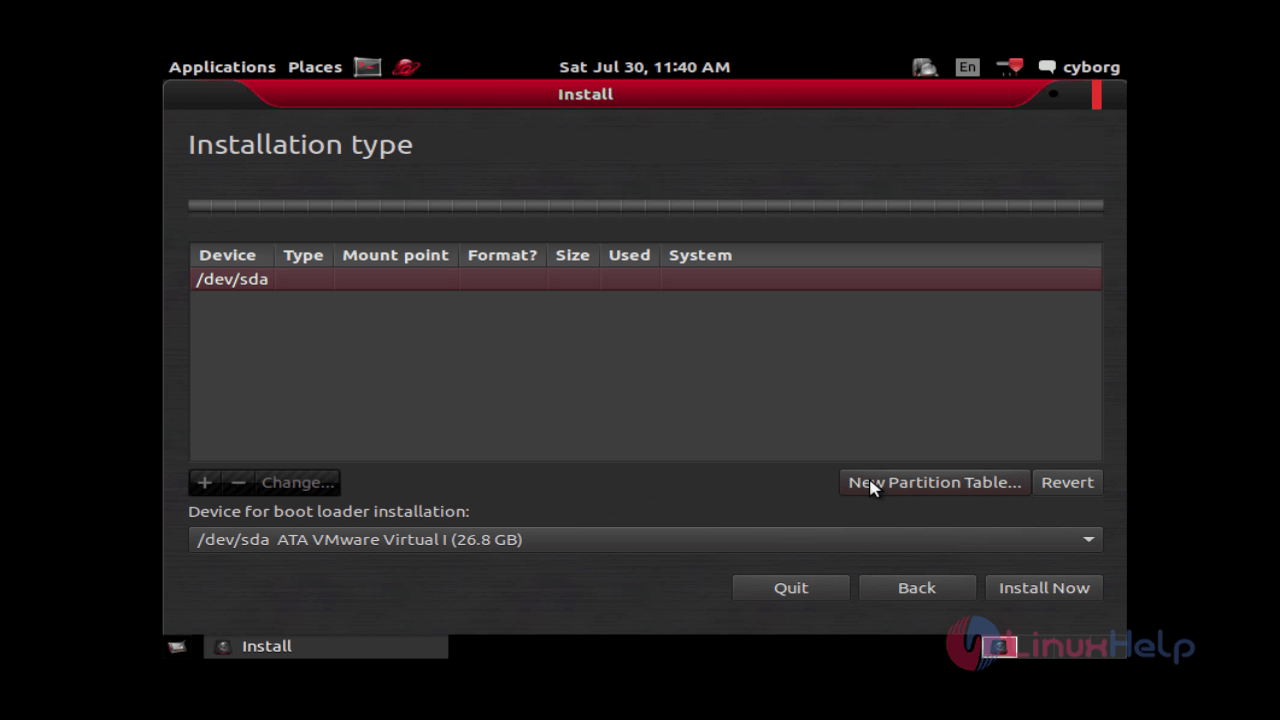The width and height of the screenshot is (1280, 720).
Task: Open the Applications menu
Action: pyautogui.click(x=221, y=67)
